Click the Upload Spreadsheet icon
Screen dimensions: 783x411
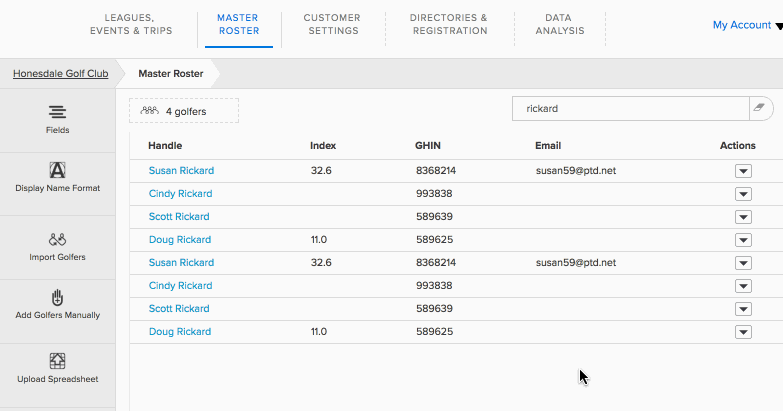[57, 361]
